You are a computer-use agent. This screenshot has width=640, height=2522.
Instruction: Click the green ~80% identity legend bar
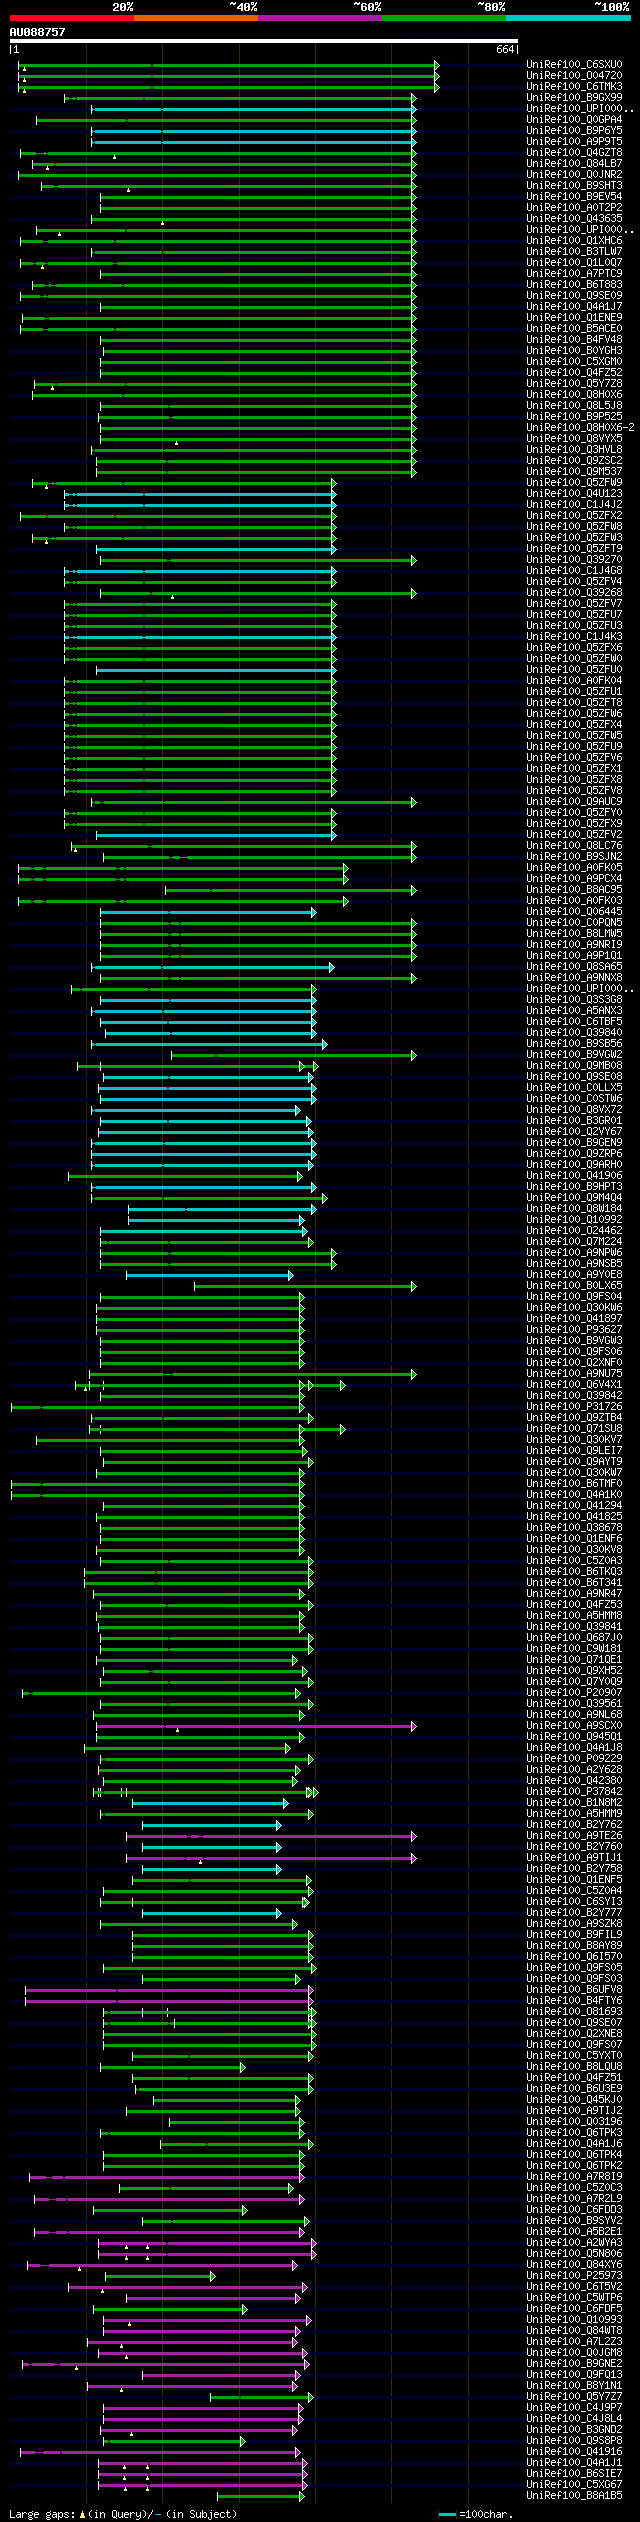443,17
